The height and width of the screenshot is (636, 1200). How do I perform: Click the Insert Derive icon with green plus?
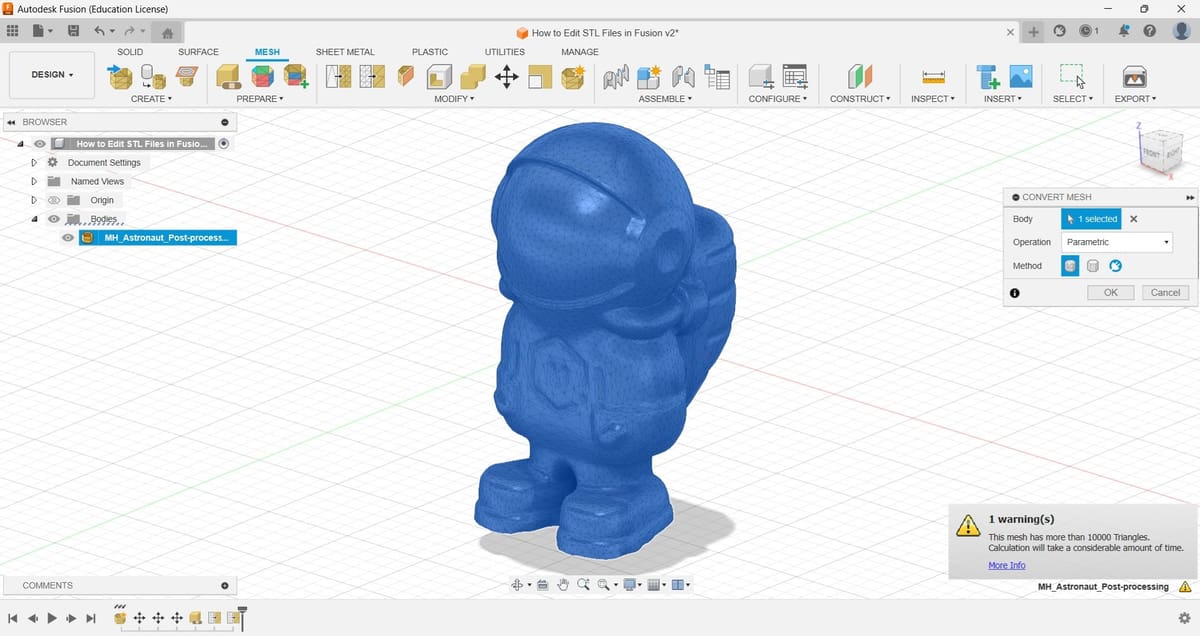click(988, 76)
